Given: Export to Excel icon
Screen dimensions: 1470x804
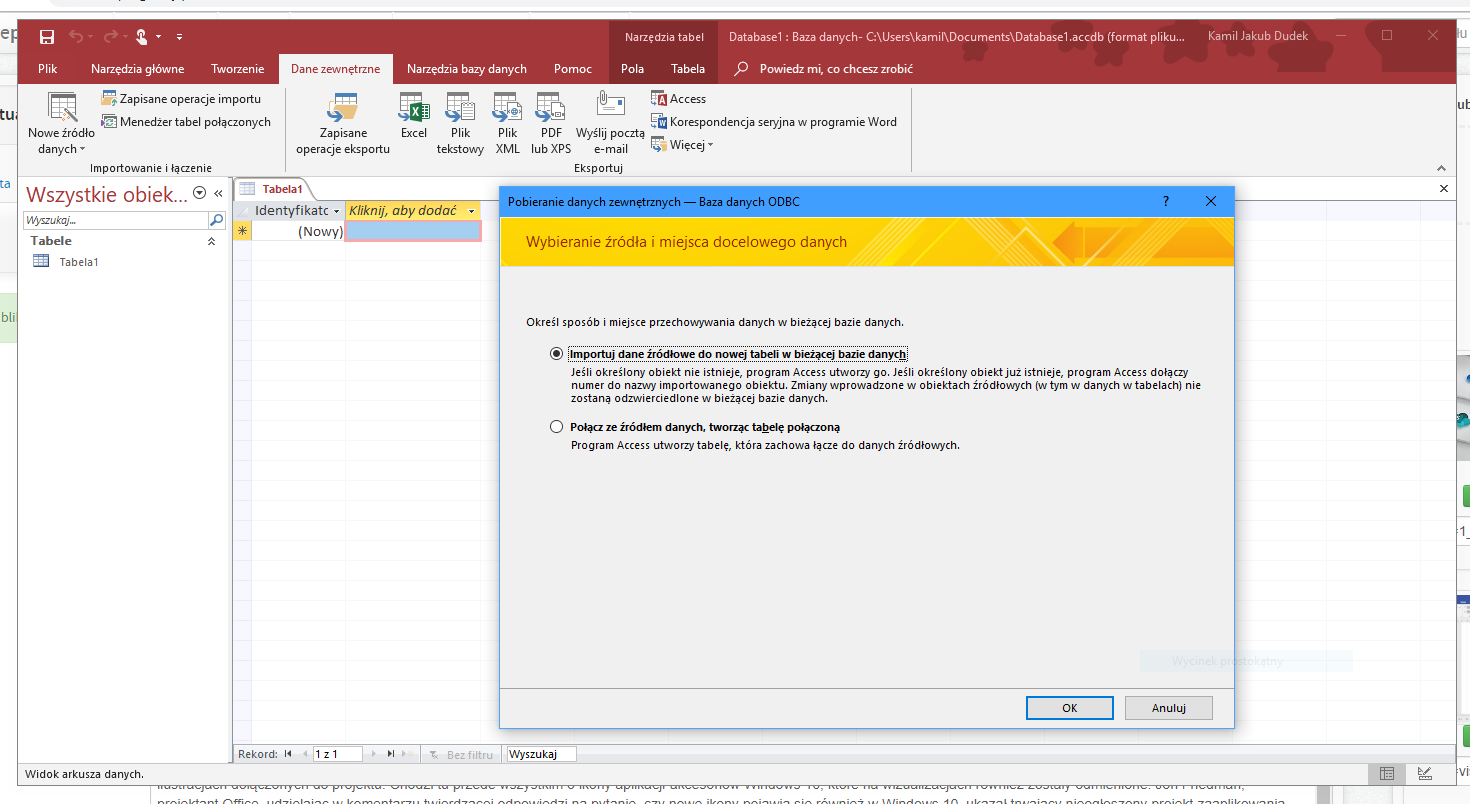Looking at the screenshot, I should pyautogui.click(x=414, y=116).
